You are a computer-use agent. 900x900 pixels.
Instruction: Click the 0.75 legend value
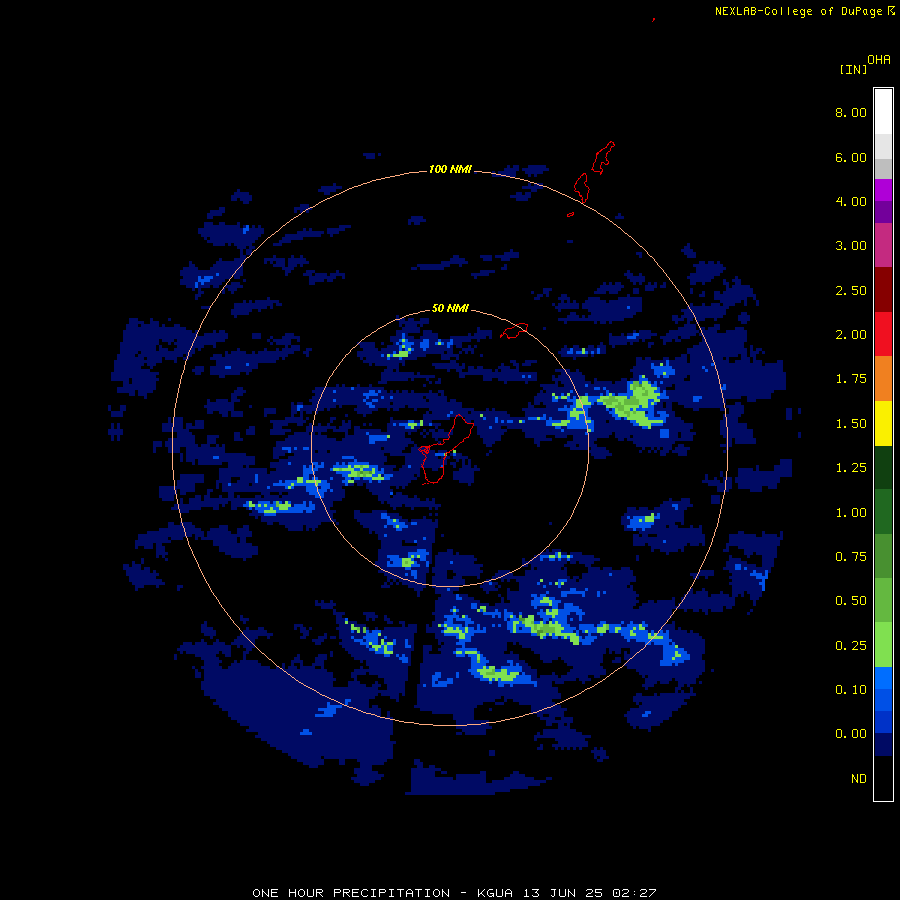pyautogui.click(x=851, y=557)
